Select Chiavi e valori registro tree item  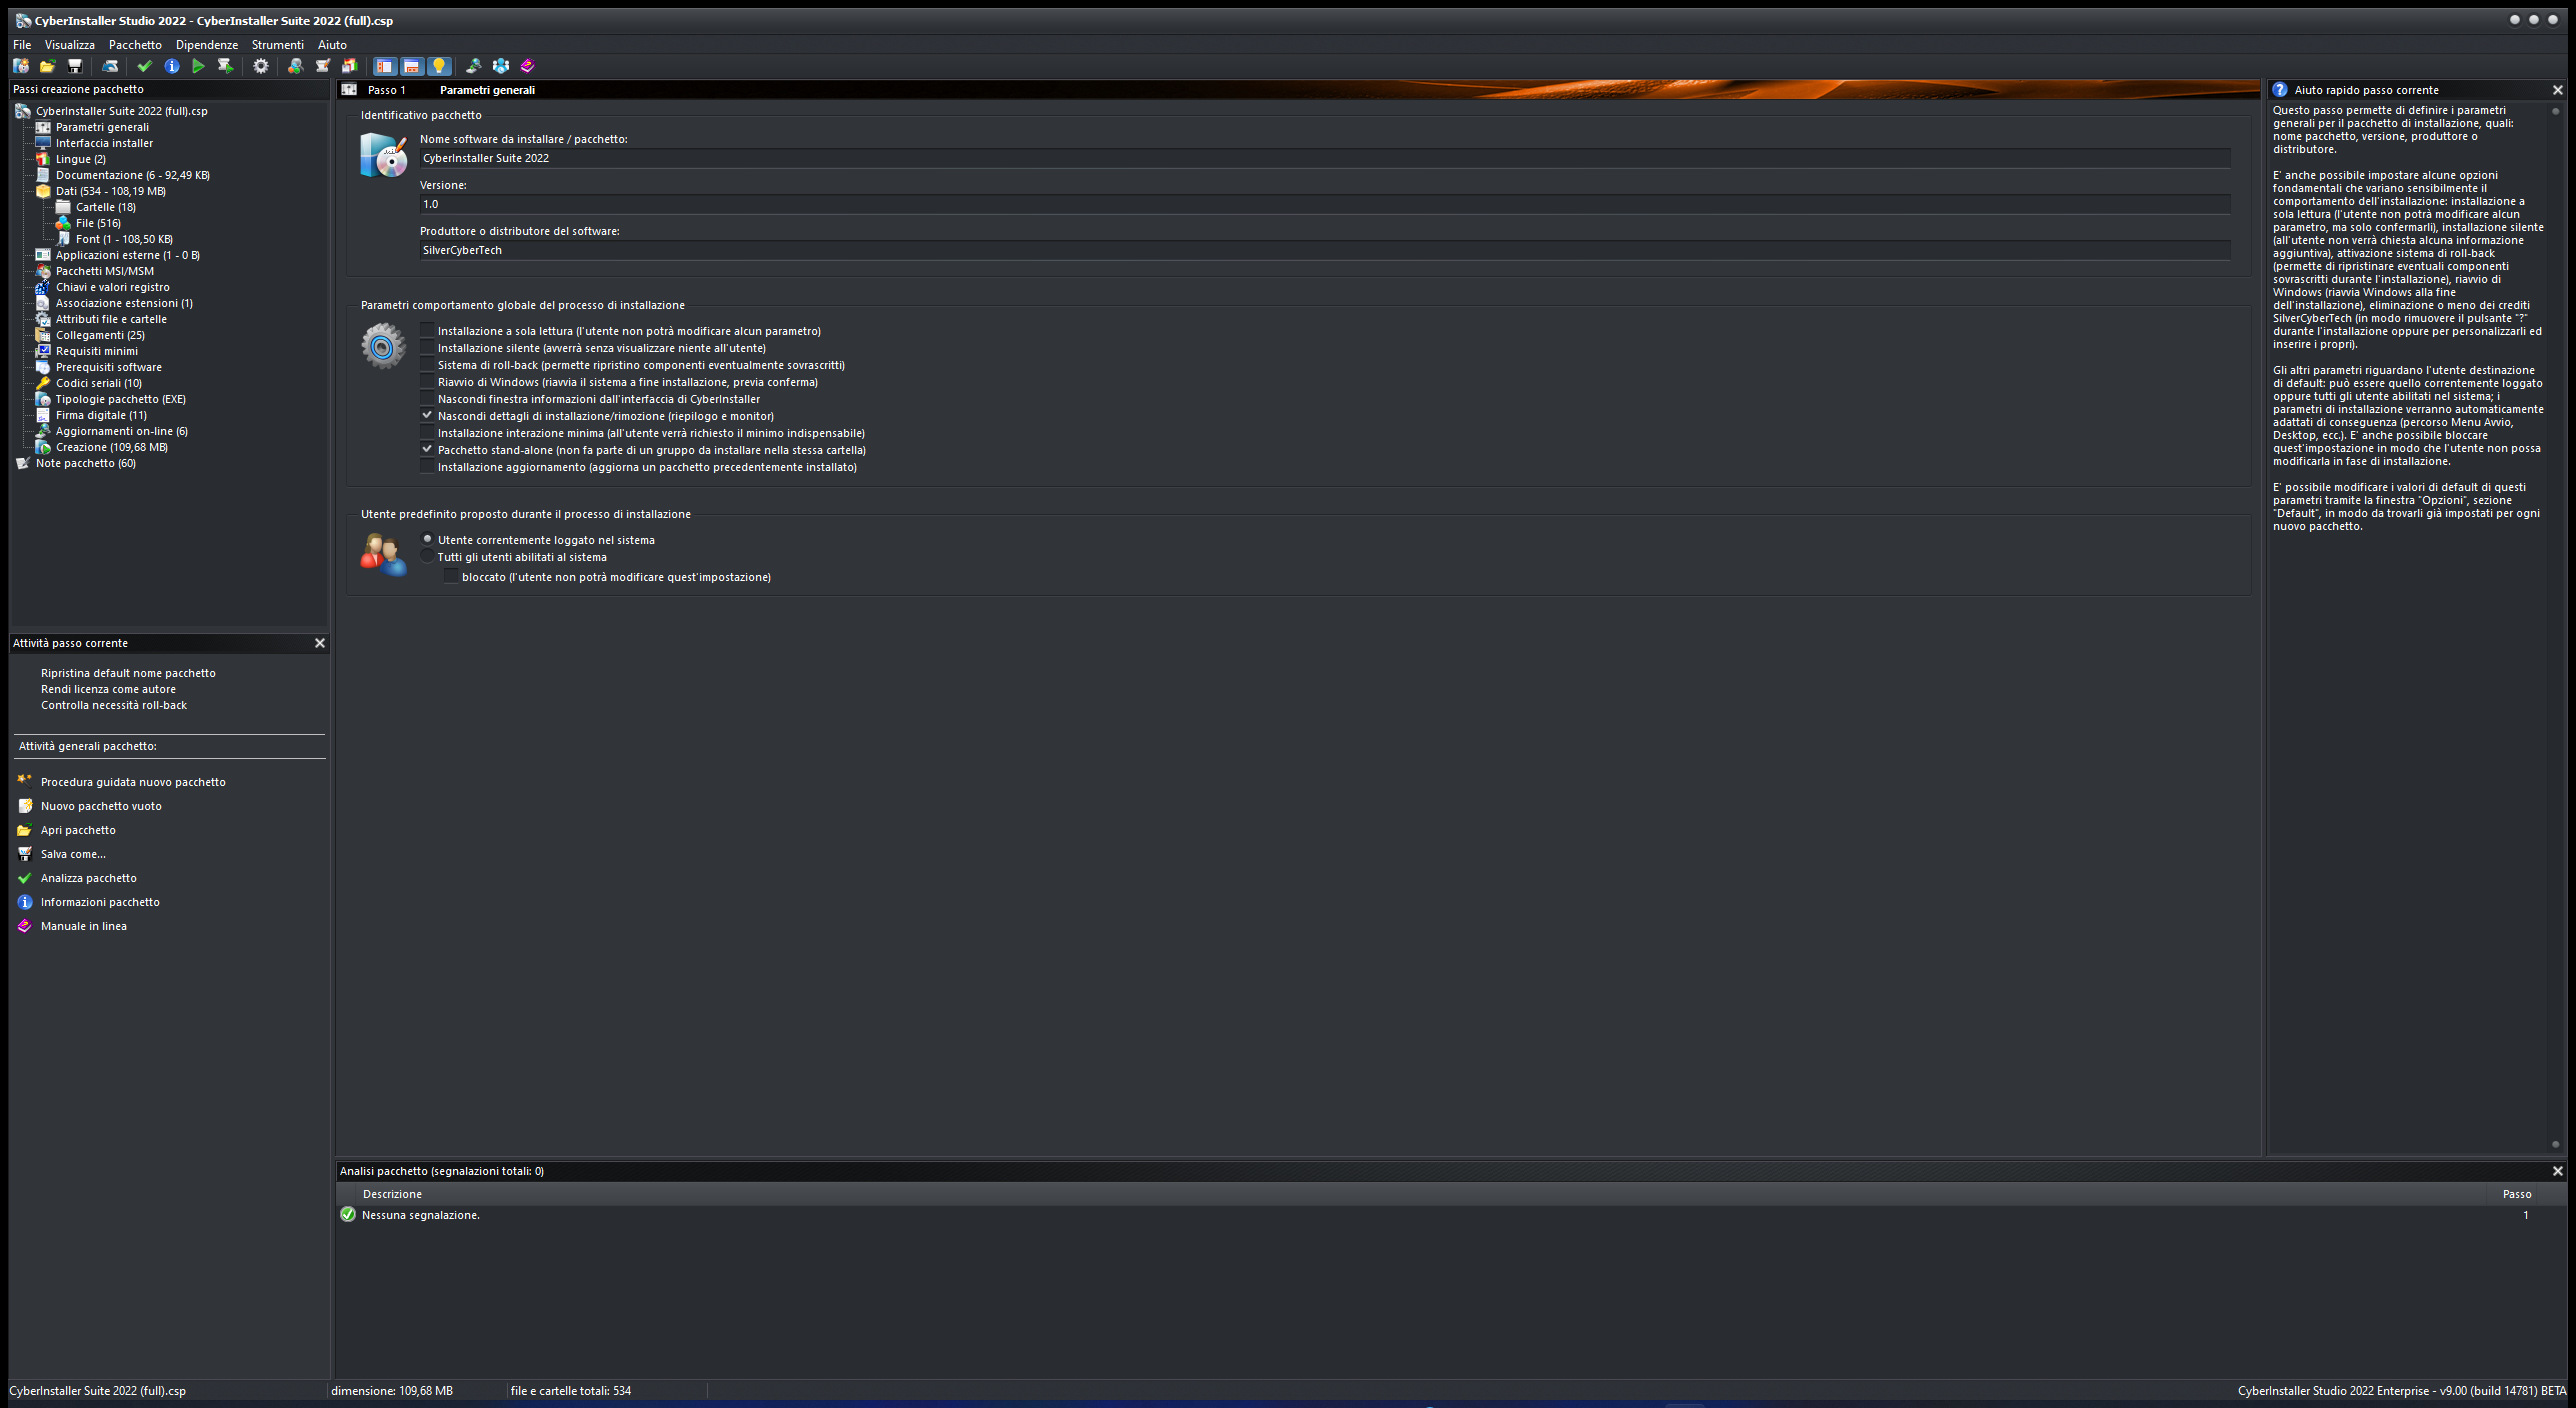pos(112,287)
